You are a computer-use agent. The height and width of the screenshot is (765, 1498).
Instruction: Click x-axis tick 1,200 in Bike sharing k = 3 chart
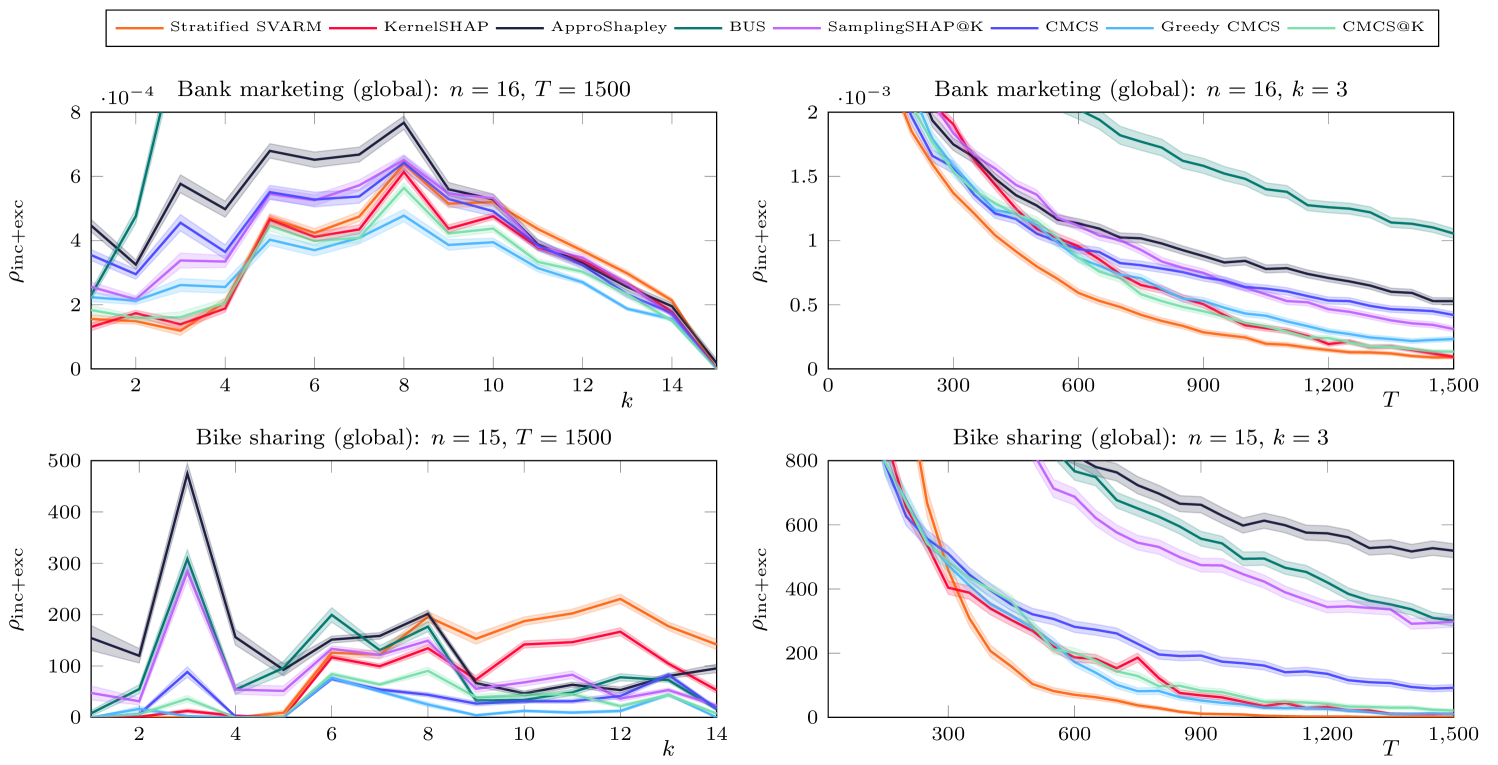[1328, 736]
